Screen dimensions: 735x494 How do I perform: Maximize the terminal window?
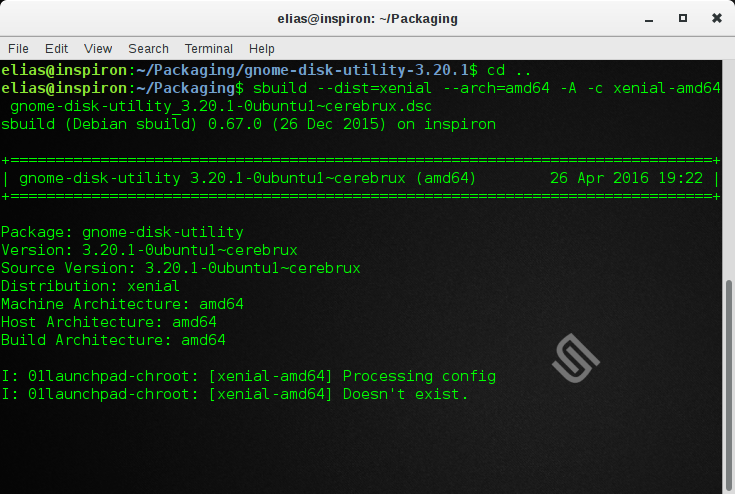683,18
